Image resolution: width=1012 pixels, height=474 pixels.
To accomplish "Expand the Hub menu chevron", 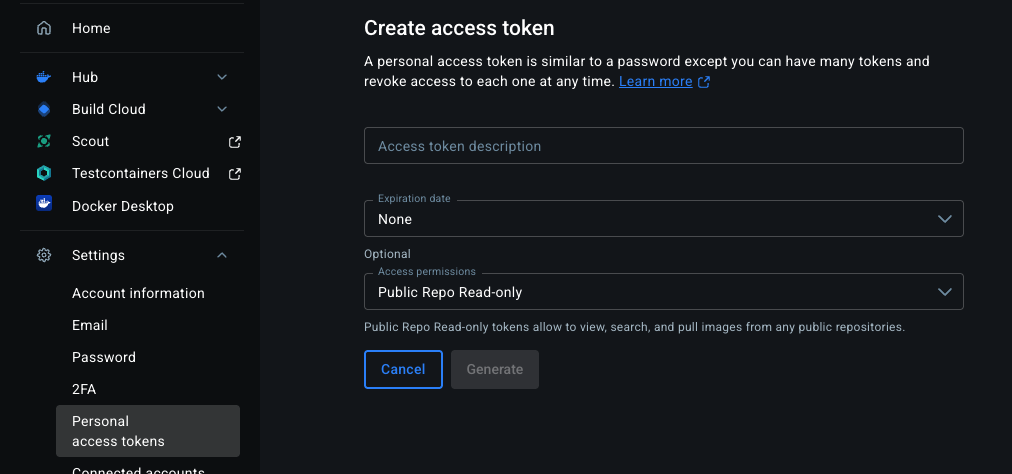I will (x=222, y=77).
